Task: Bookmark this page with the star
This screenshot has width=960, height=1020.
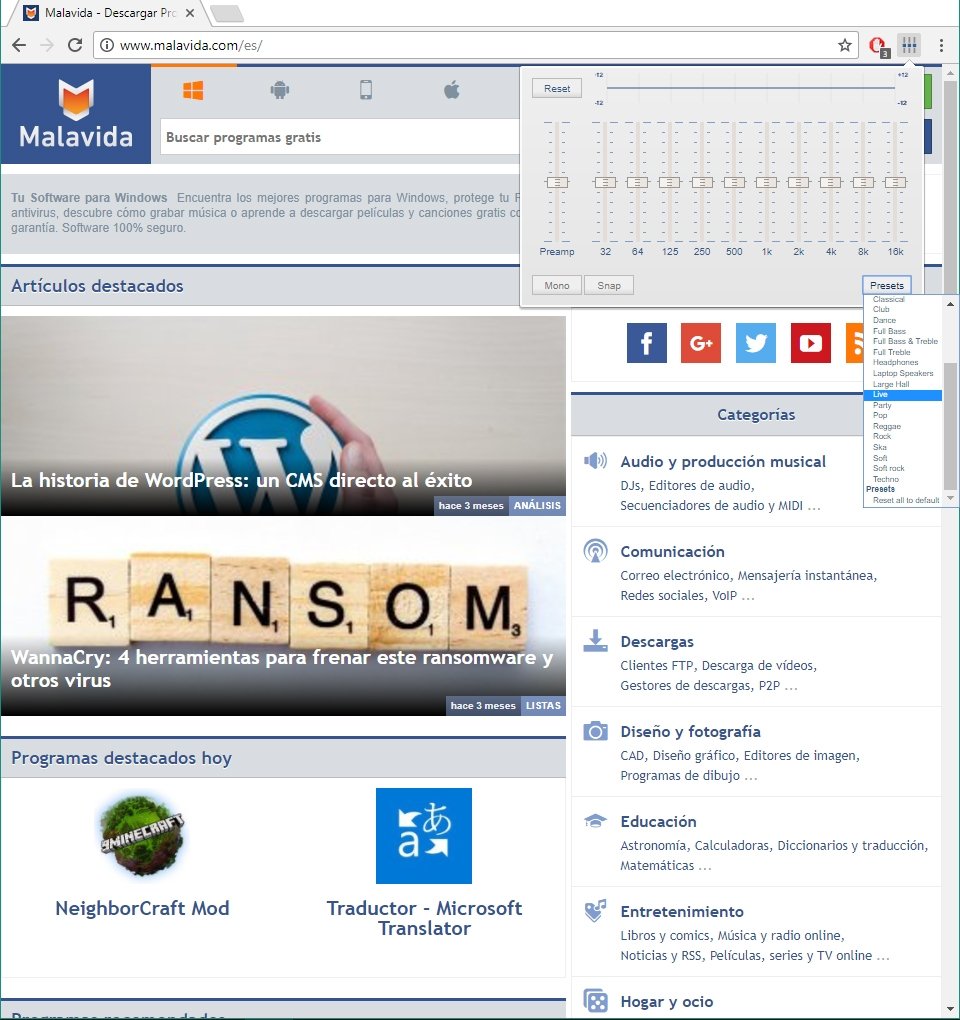Action: point(845,45)
